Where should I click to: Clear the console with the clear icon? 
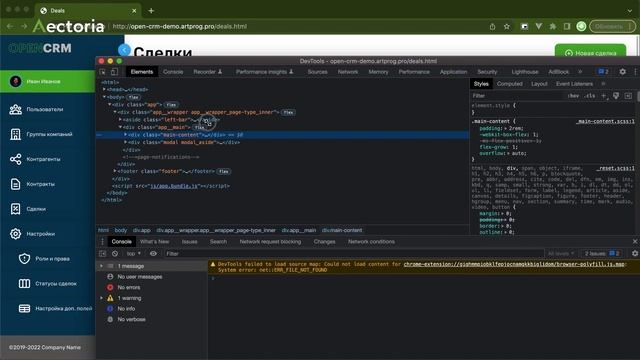pyautogui.click(x=115, y=253)
